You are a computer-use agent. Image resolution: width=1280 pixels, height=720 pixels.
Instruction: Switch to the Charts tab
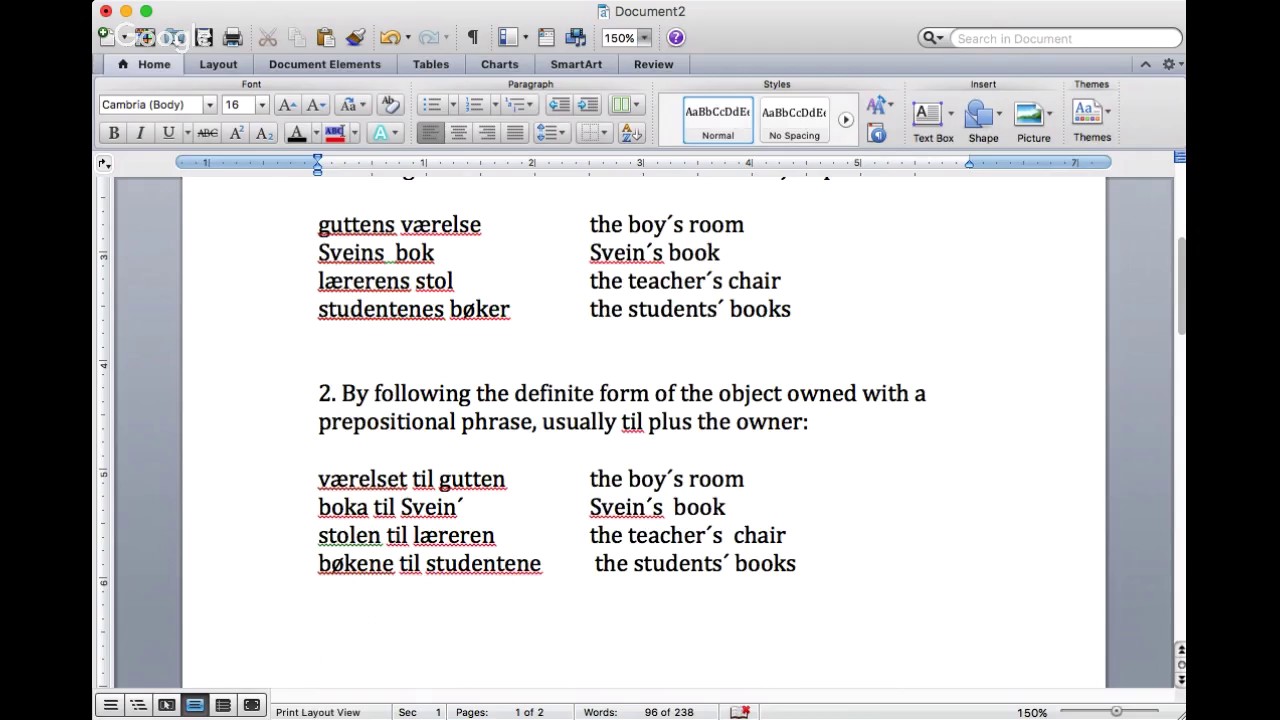[500, 64]
